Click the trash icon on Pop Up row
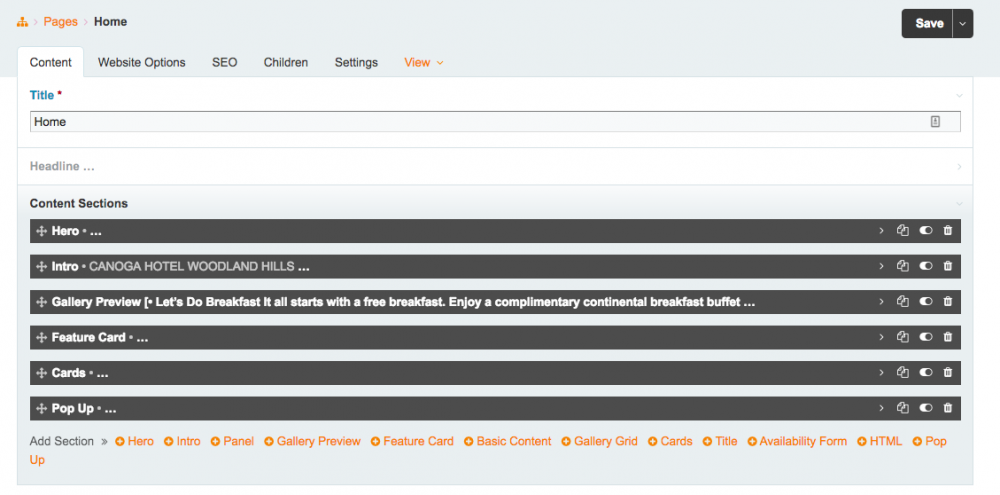This screenshot has width=1000, height=495. [948, 408]
